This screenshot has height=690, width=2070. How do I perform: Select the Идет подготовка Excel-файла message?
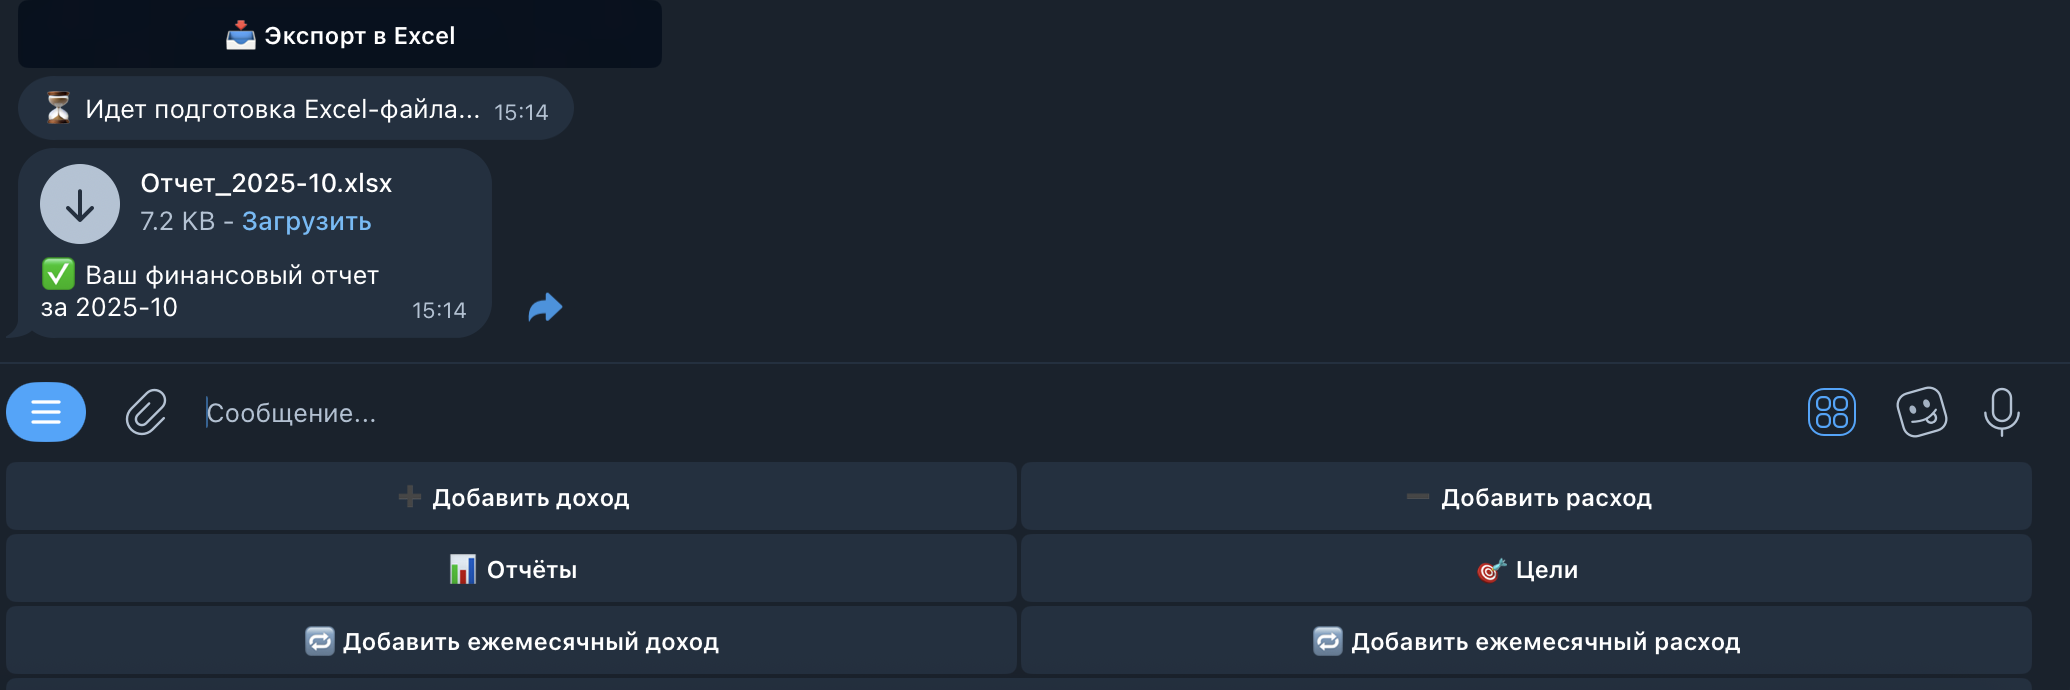[x=282, y=109]
